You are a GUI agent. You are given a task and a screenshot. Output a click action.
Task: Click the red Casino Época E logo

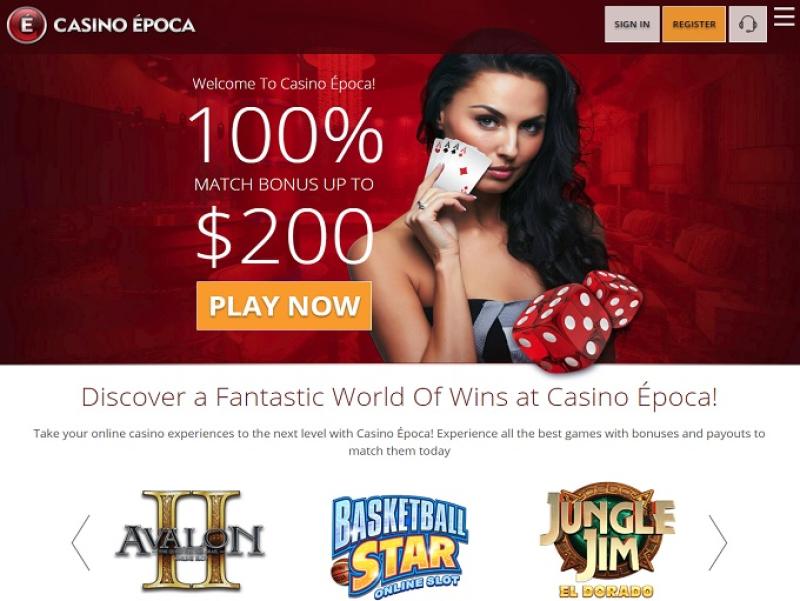pos(26,24)
